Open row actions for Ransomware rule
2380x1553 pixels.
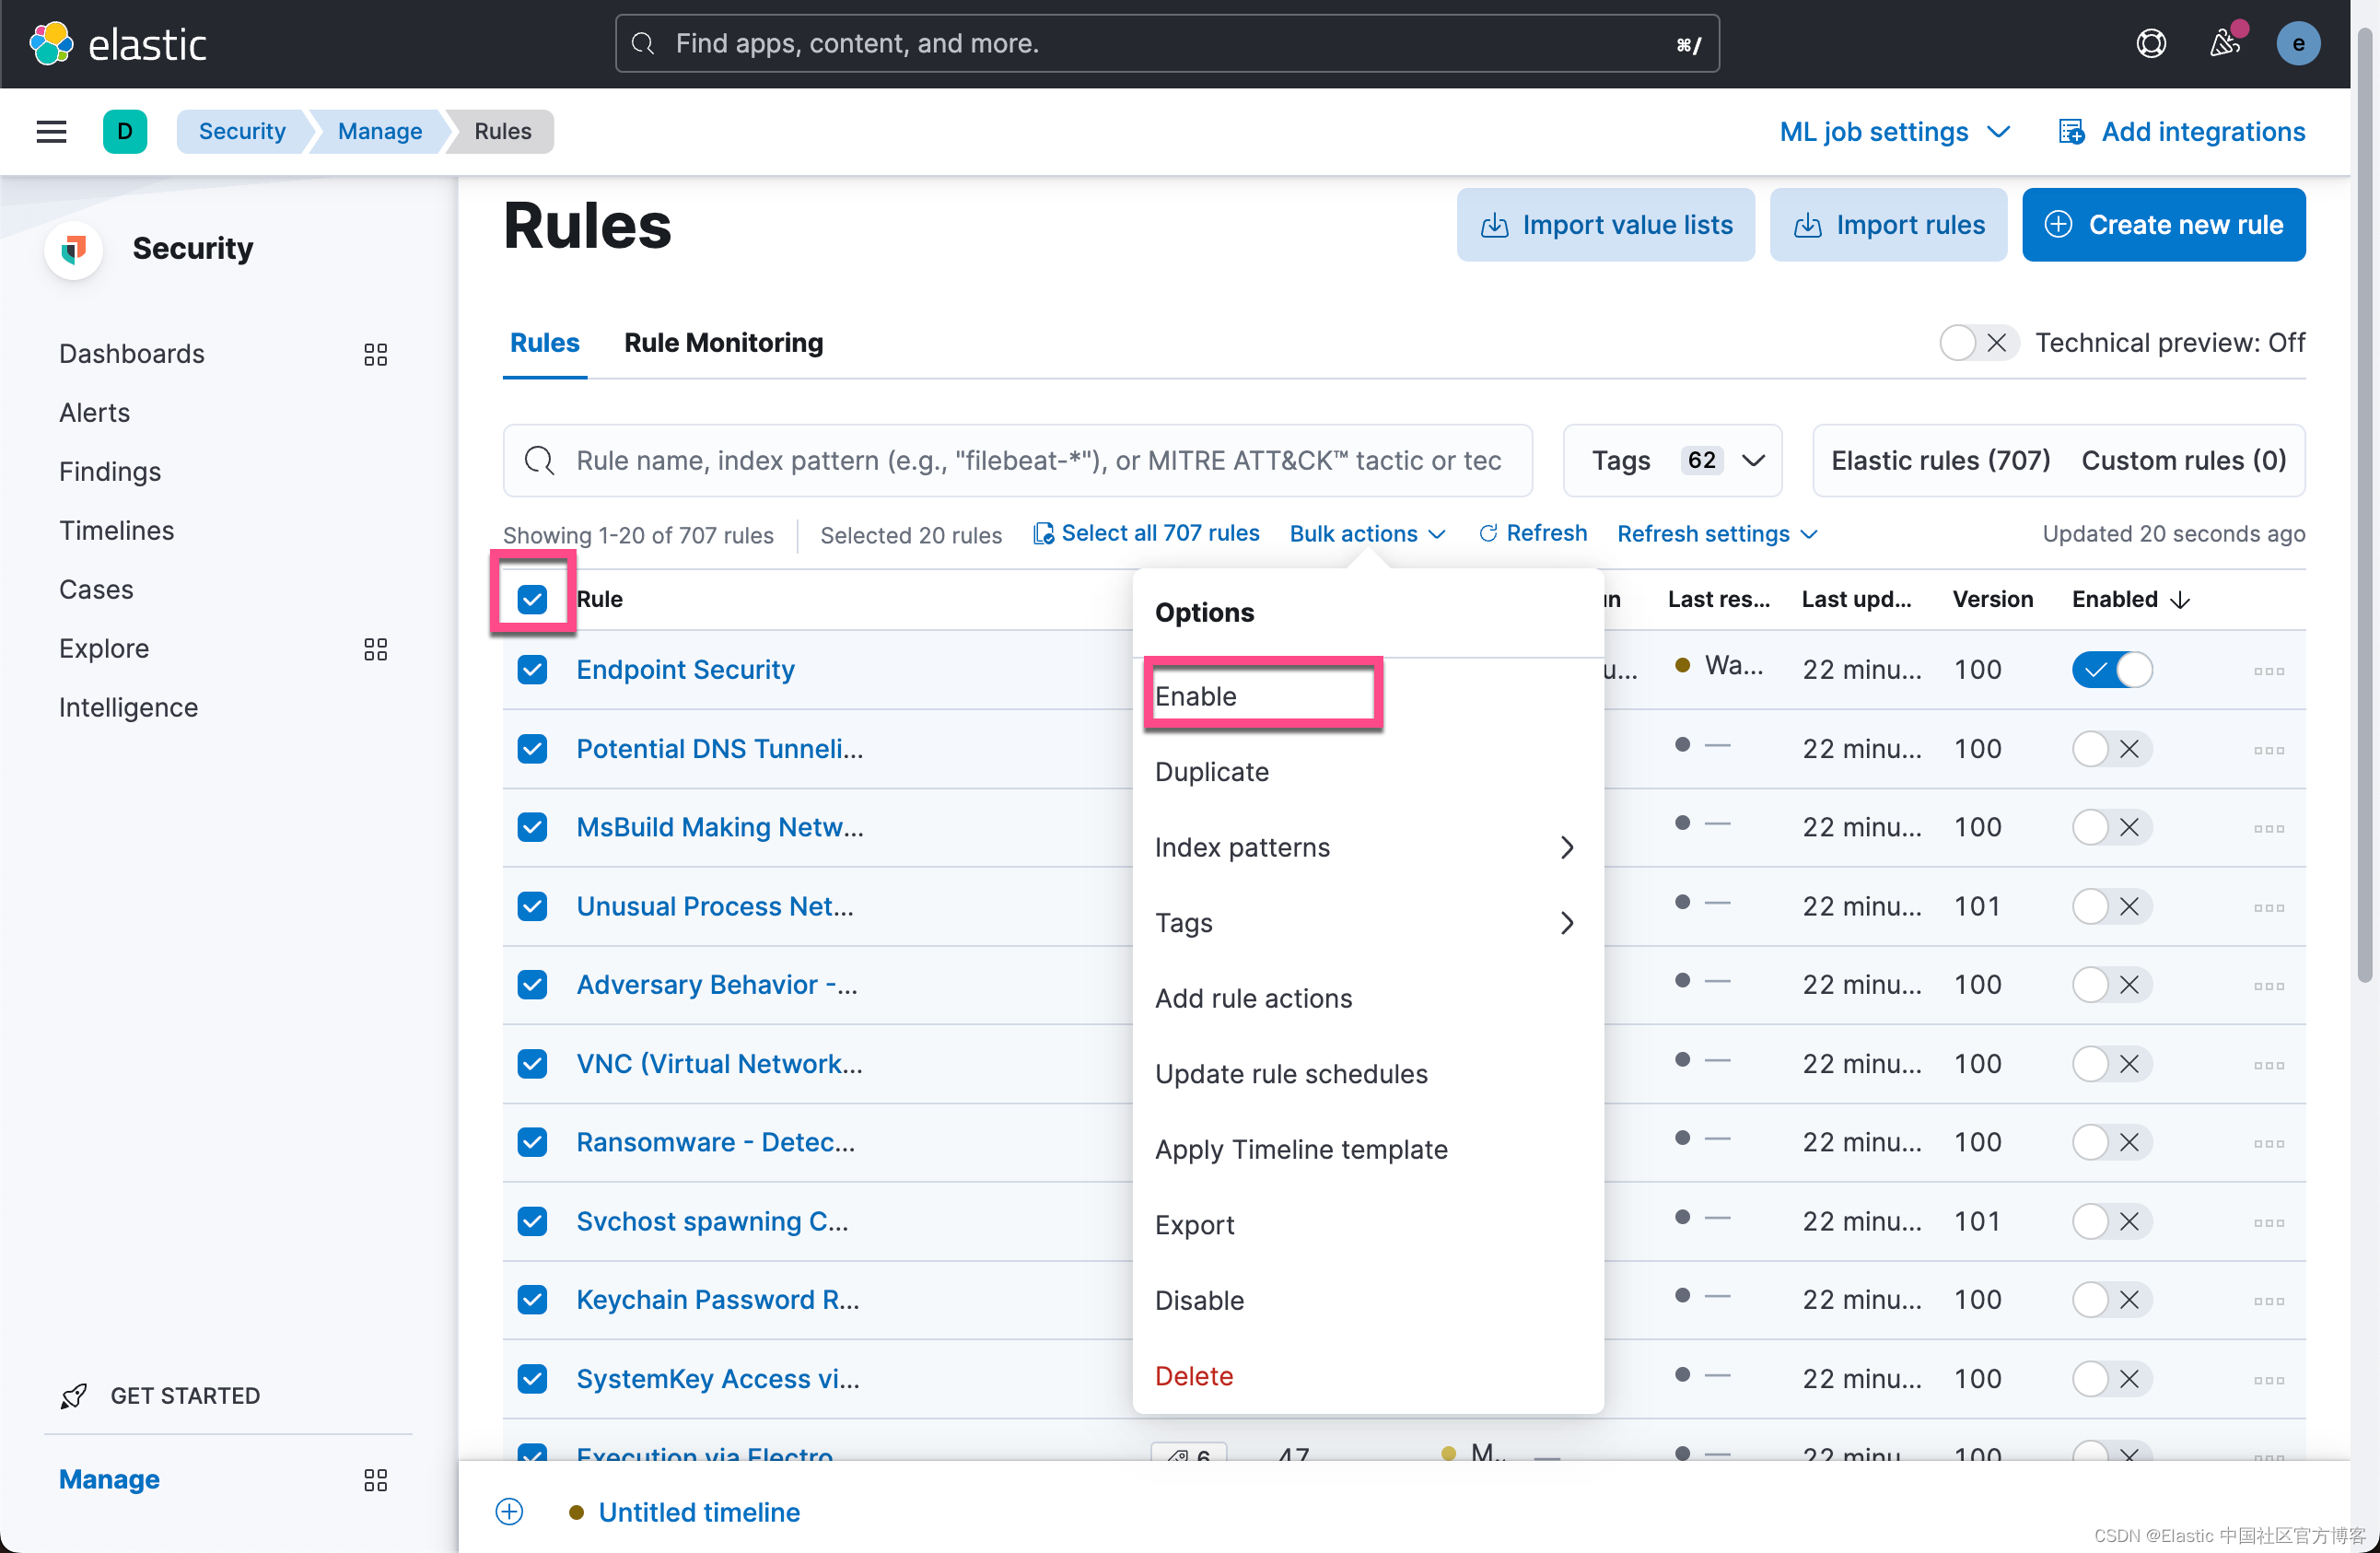point(2268,1143)
